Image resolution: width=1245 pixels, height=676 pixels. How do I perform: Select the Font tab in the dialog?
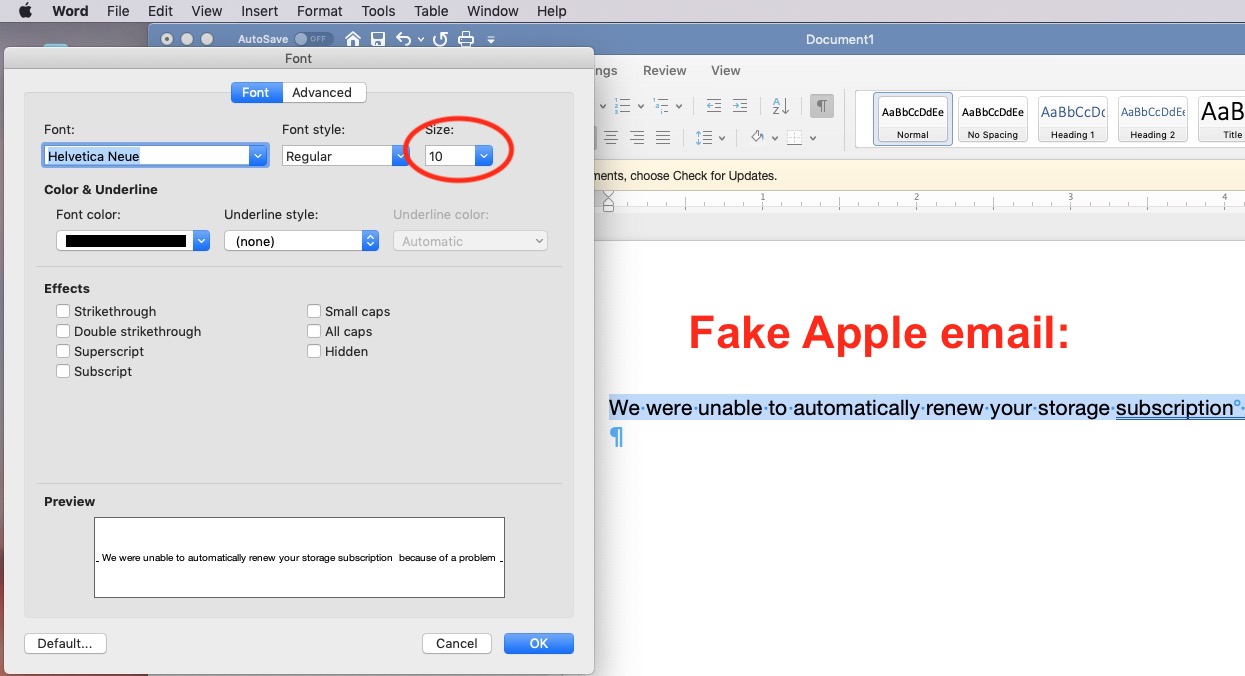256,92
